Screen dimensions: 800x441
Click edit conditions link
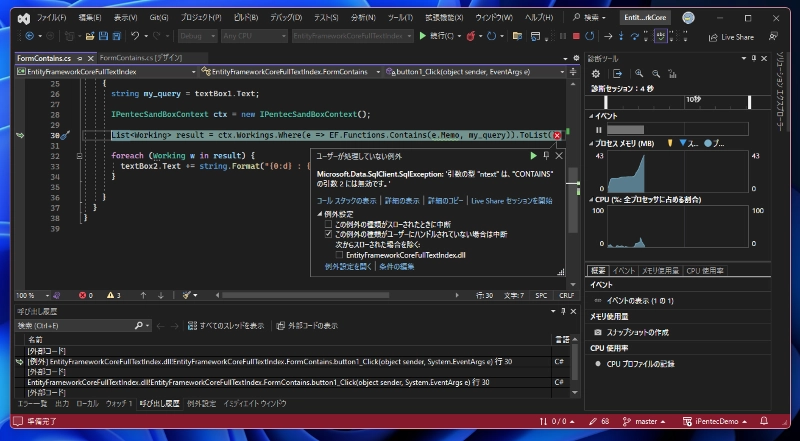[397, 266]
